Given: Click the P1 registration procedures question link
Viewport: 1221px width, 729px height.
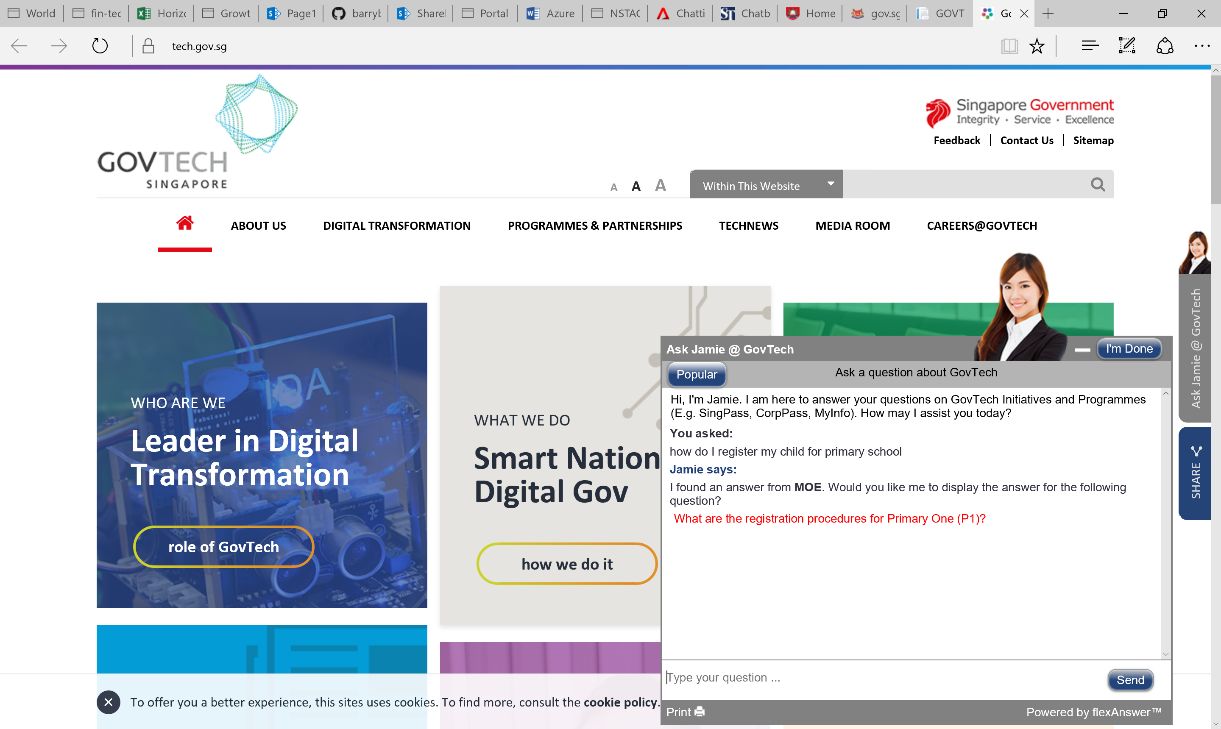Looking at the screenshot, I should (x=830, y=519).
